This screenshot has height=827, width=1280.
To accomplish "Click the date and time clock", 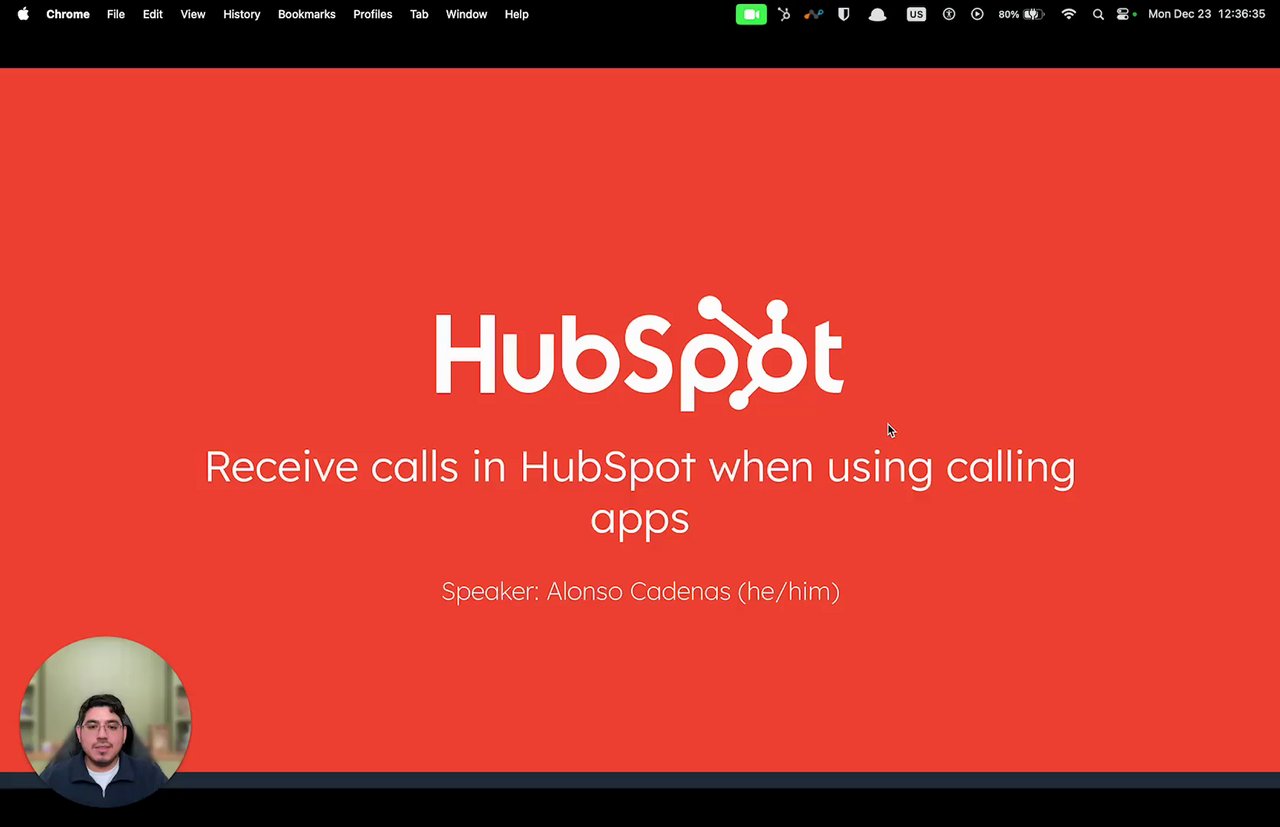I will coord(1207,14).
